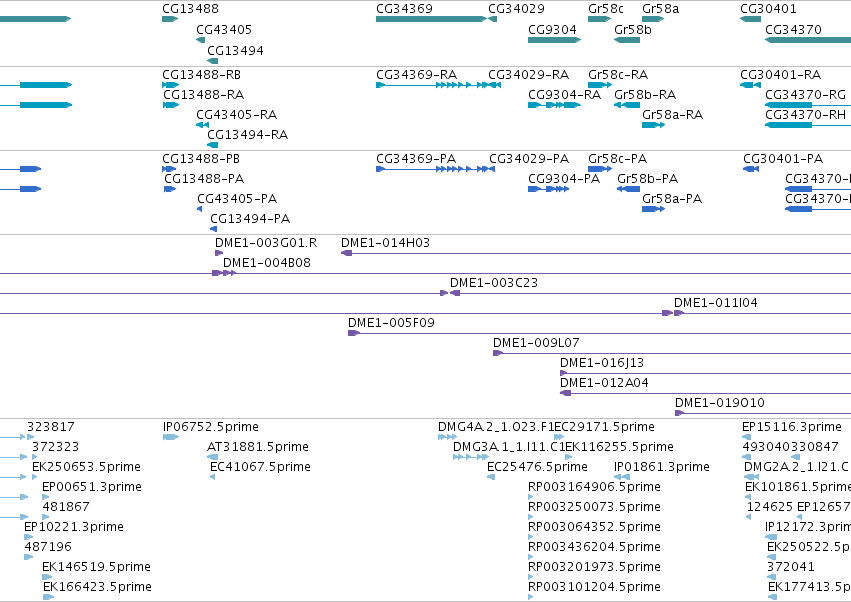Click clone DME1-009L07
The image size is (851, 602).
[536, 343]
